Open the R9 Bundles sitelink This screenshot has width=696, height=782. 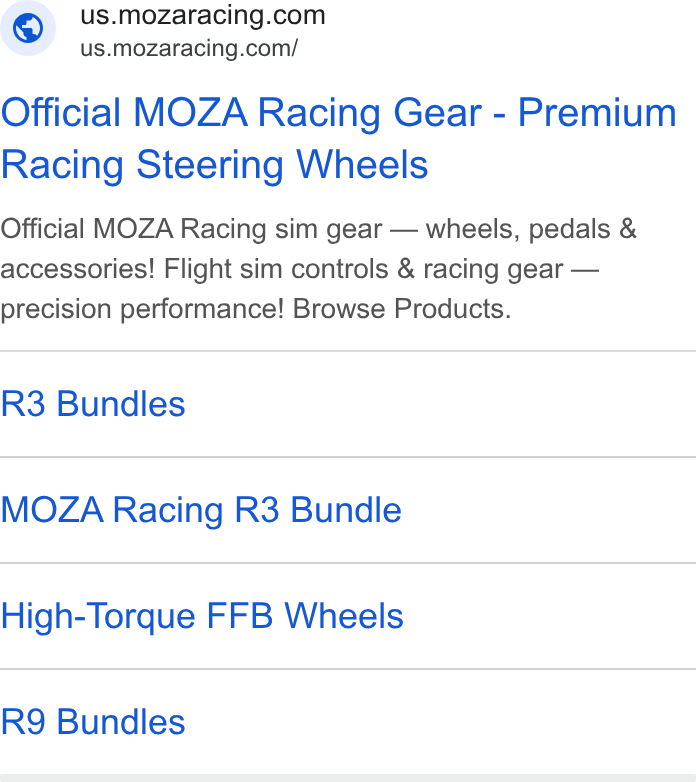point(93,722)
